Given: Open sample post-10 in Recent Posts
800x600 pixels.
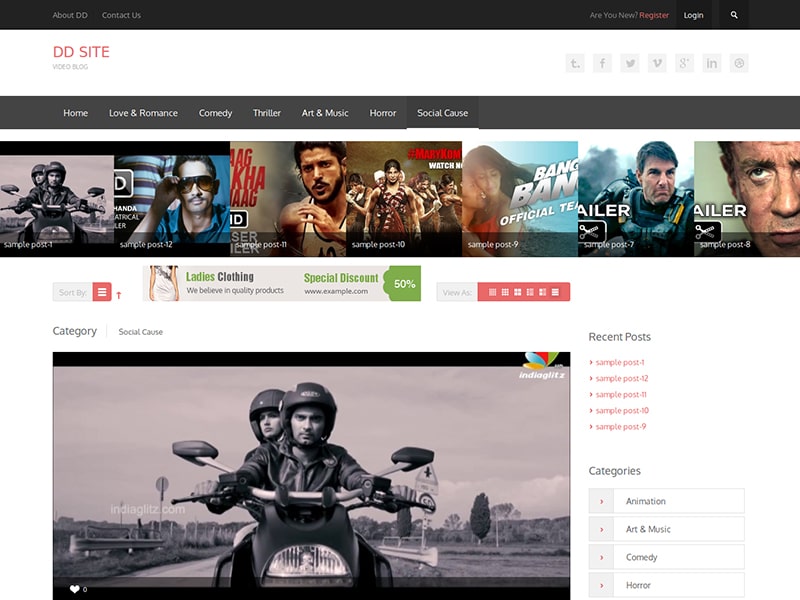Looking at the screenshot, I should pyautogui.click(x=622, y=411).
